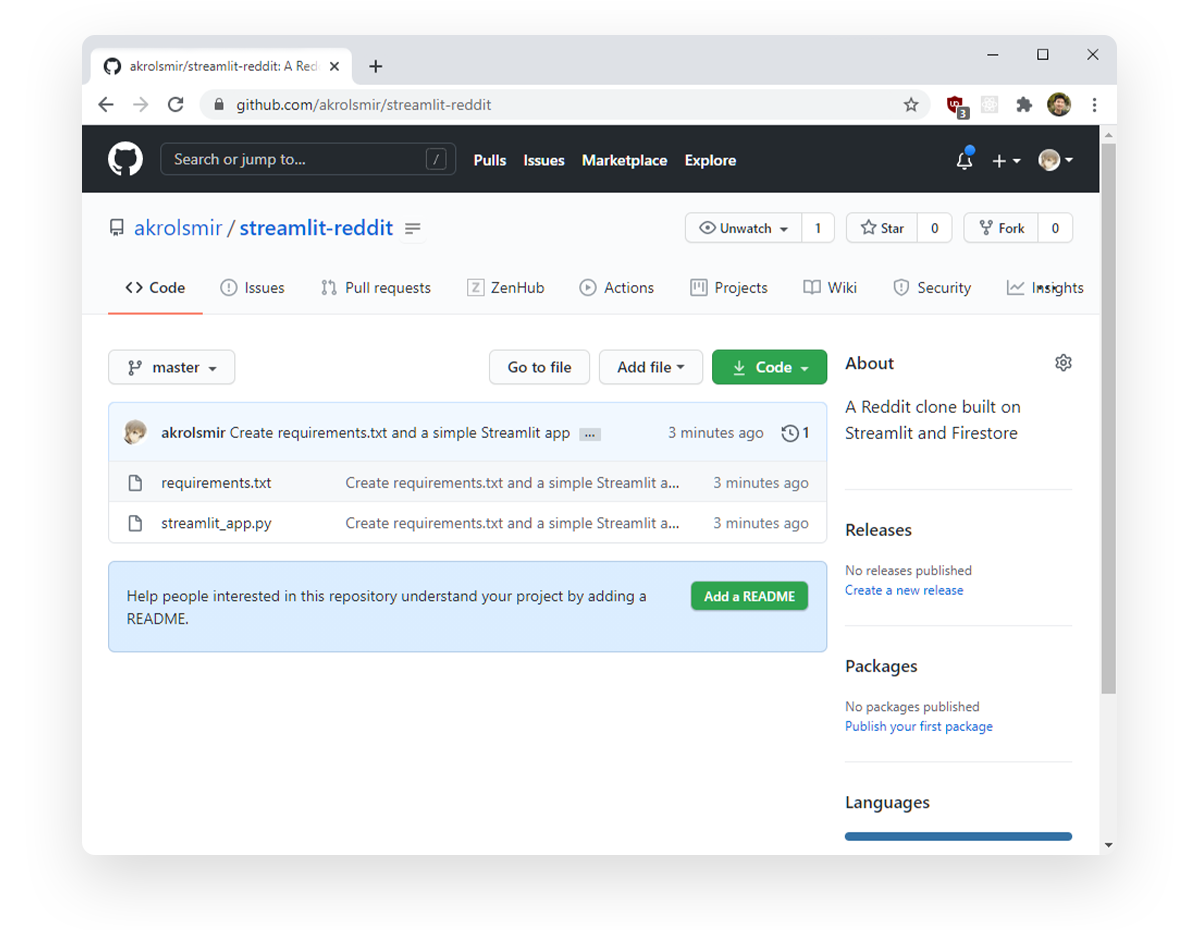1200x930 pixels.
Task: Open the green Code download dropdown
Action: (x=769, y=367)
